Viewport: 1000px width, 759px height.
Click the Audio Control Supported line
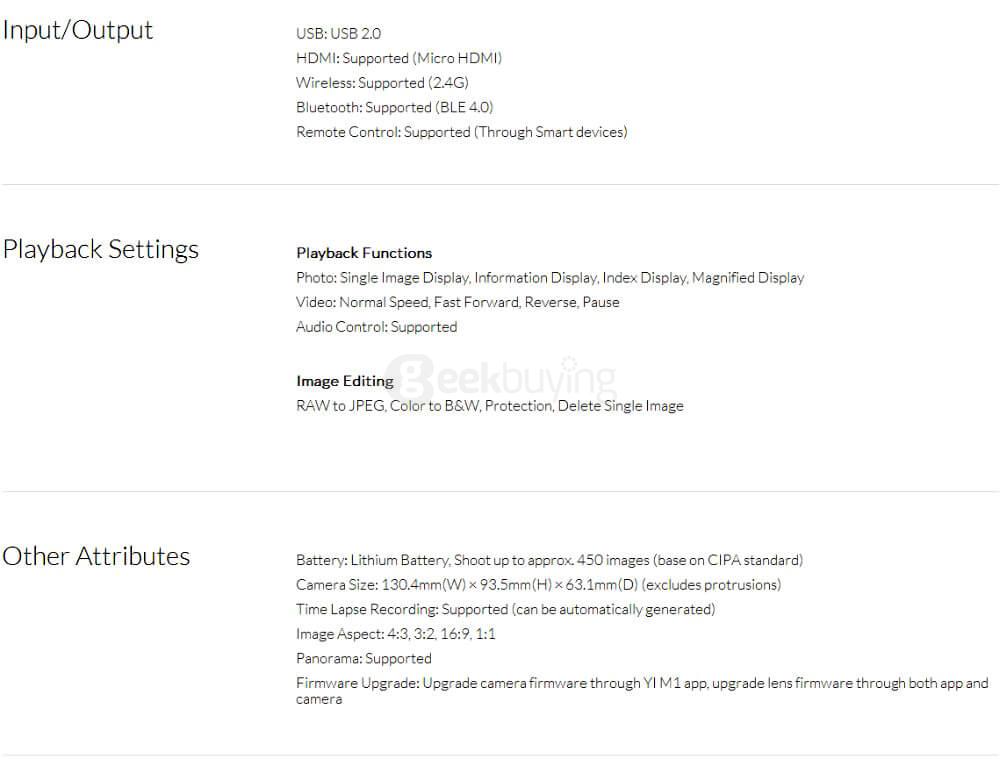(376, 327)
